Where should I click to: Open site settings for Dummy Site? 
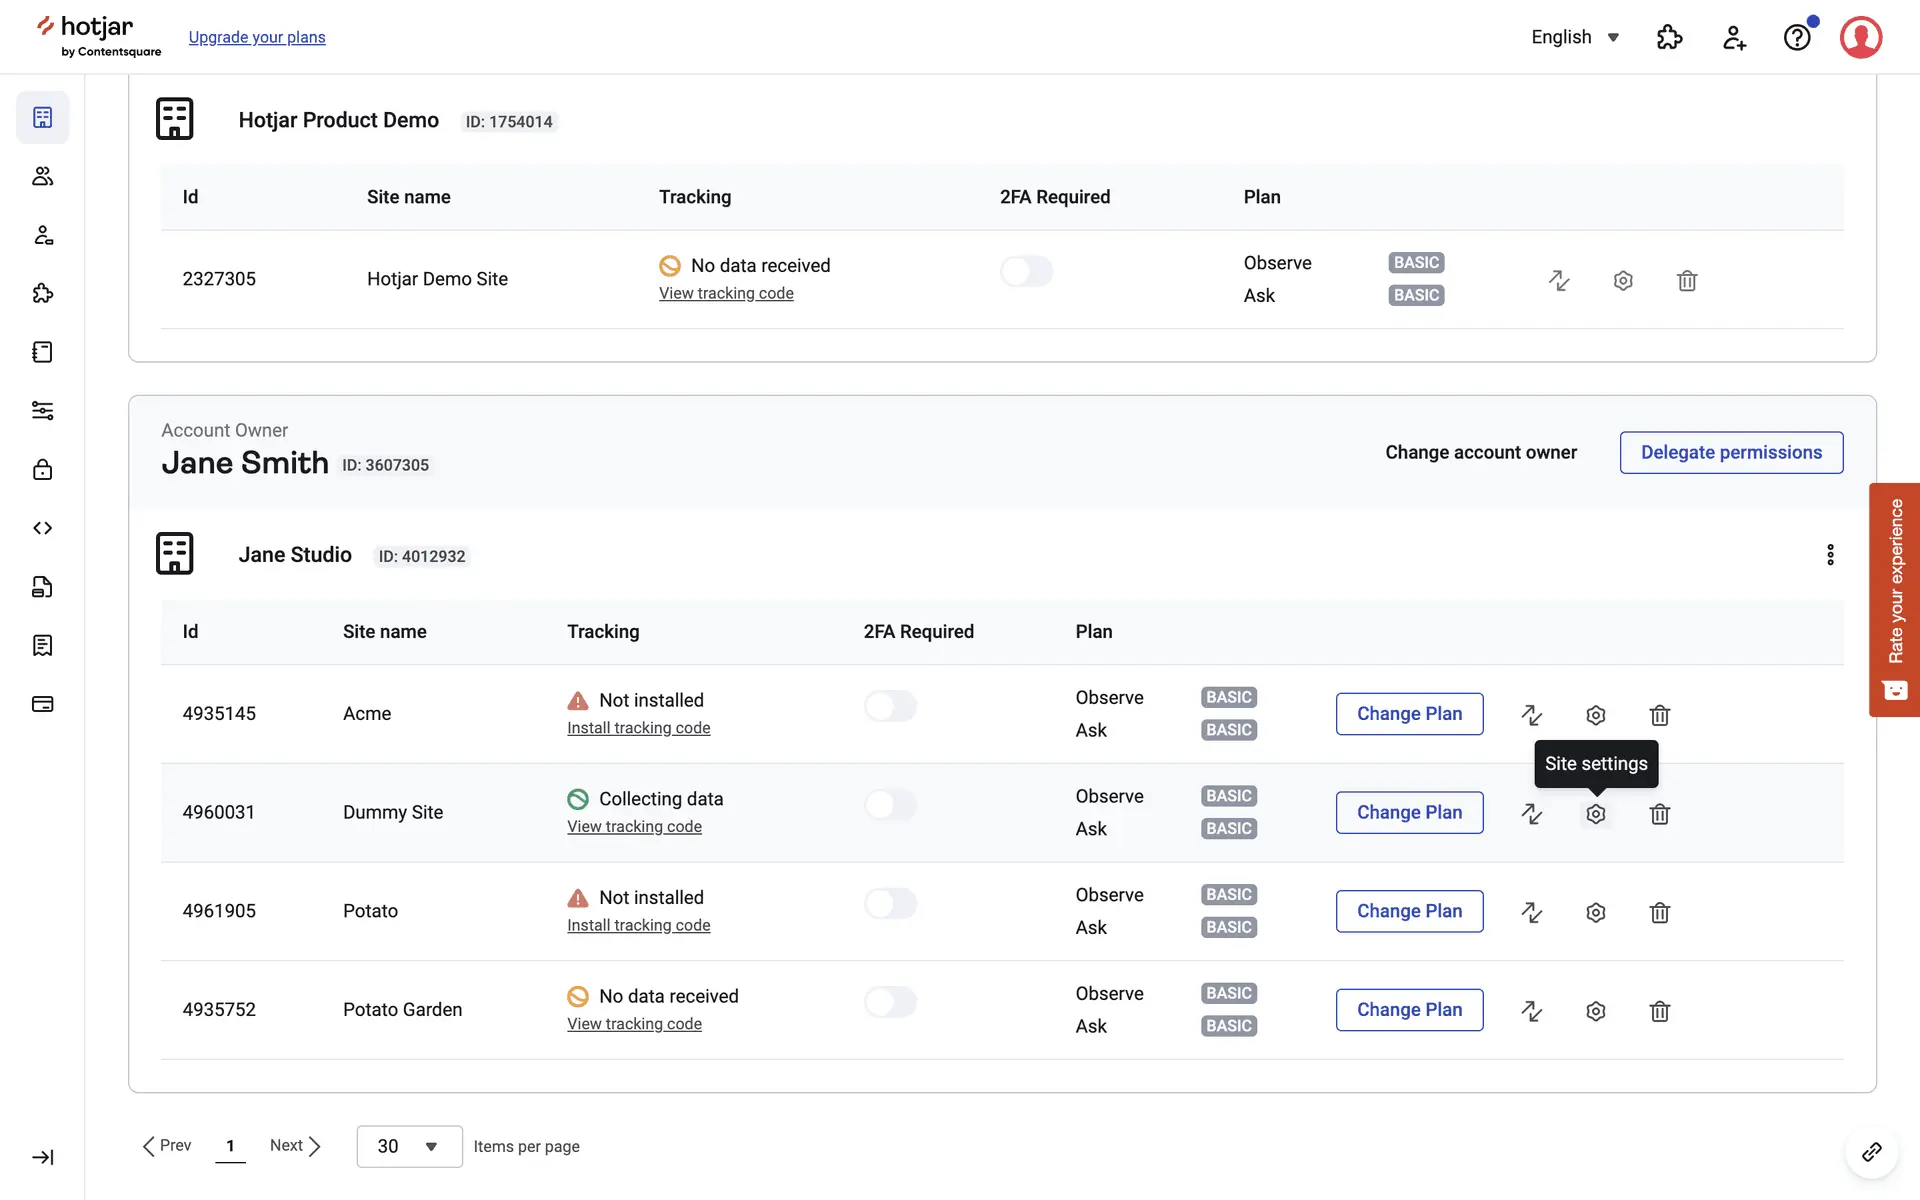1595,814
